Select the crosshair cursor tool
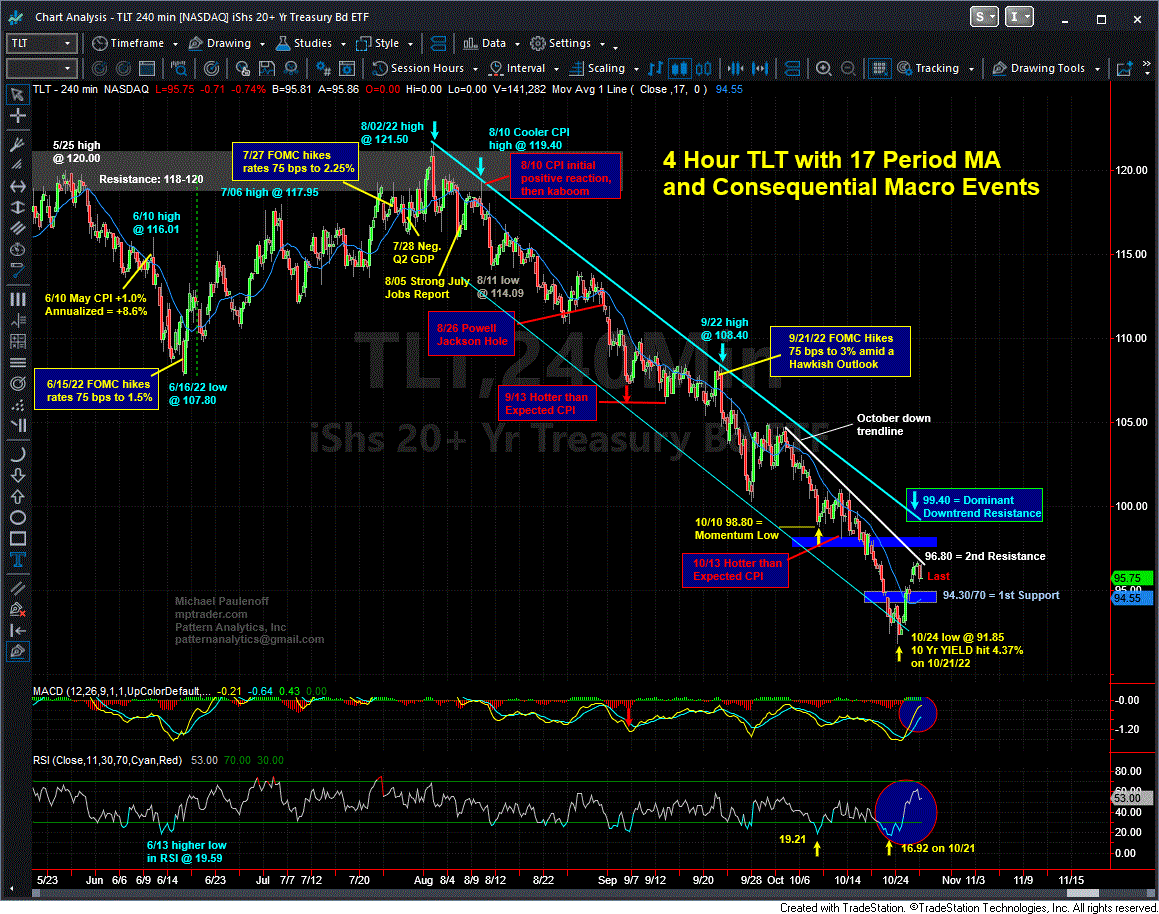The width and height of the screenshot is (1159, 914). click(17, 116)
